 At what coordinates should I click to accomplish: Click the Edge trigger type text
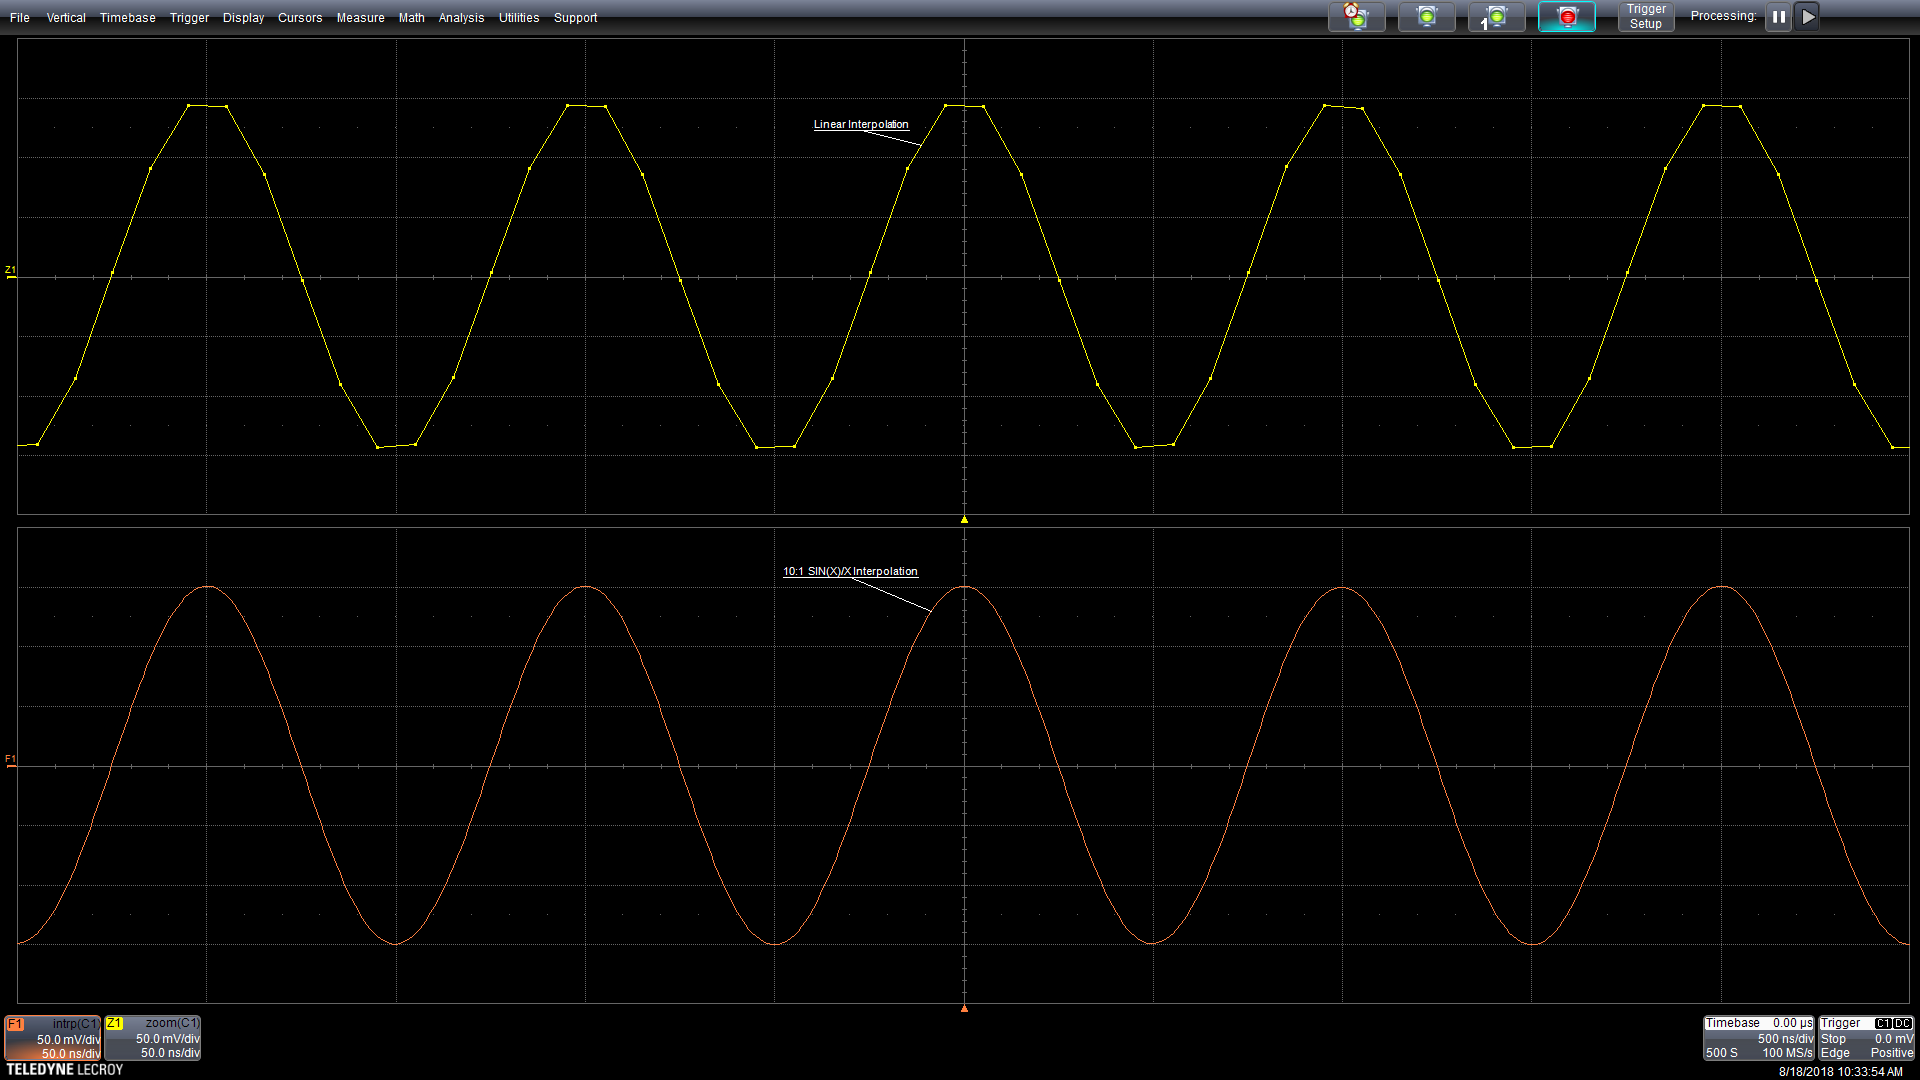[x=1835, y=1053]
